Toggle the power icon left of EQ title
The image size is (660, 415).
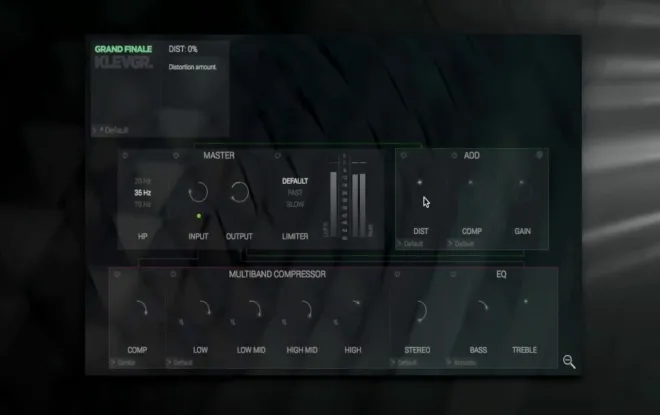point(453,274)
